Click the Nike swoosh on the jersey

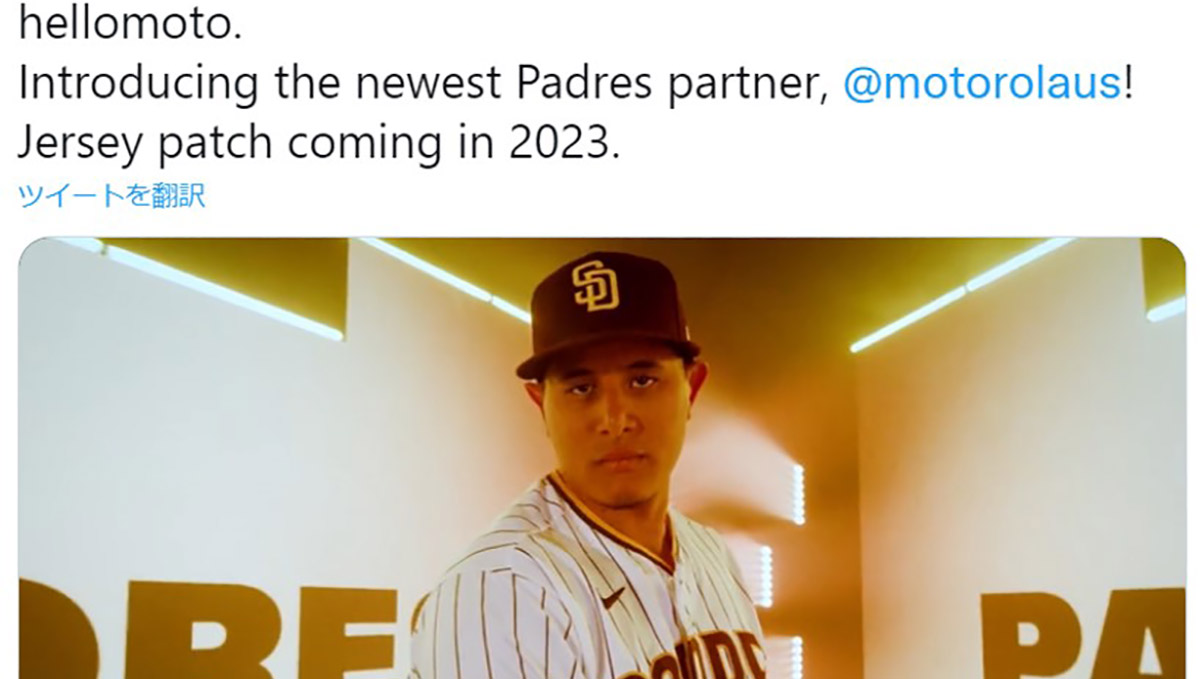tap(612, 597)
